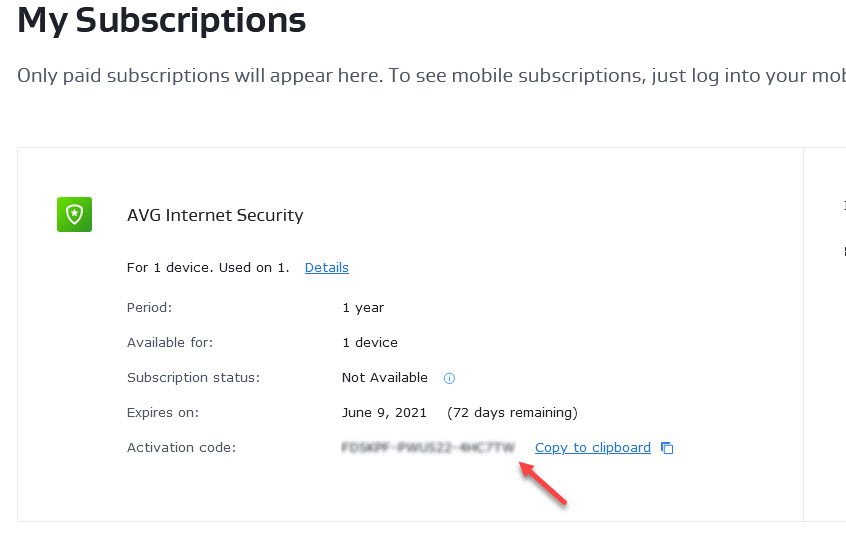Select the blurred activation code text

(x=428, y=448)
